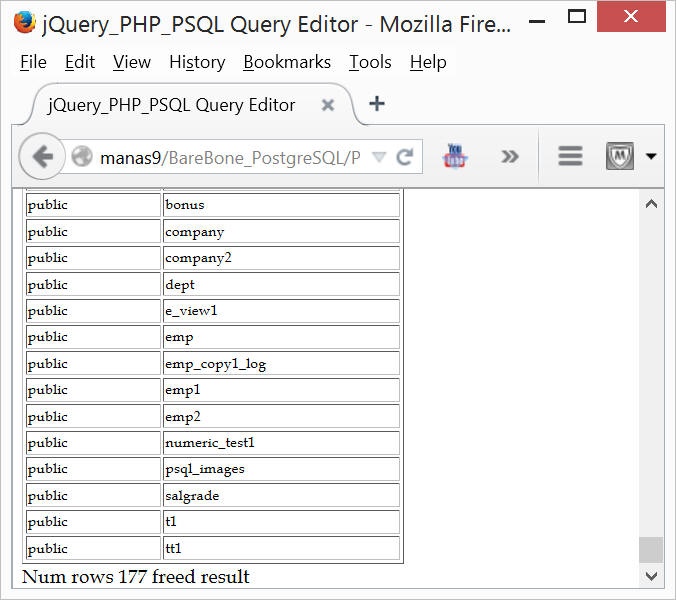Click the address bar URL field

click(230, 157)
